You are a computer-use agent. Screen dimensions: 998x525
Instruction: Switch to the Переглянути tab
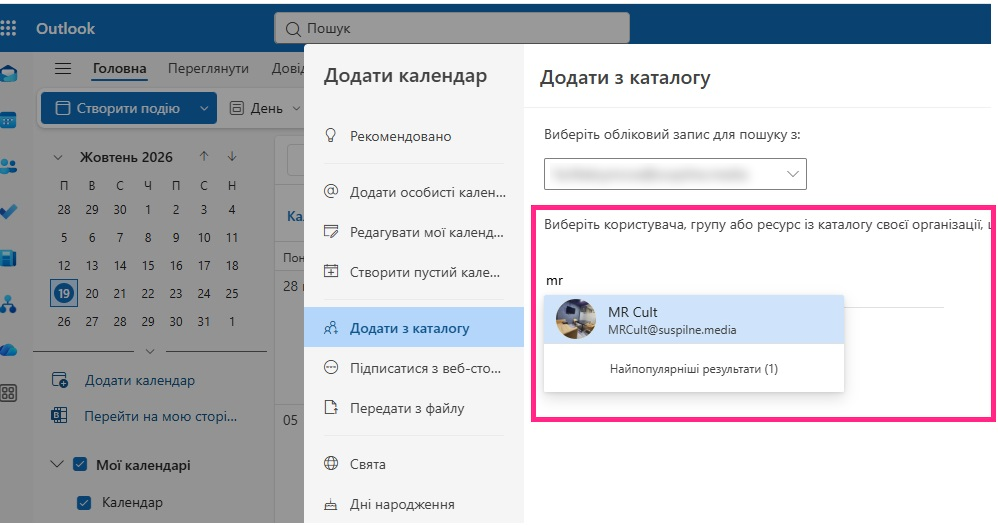[x=208, y=68]
